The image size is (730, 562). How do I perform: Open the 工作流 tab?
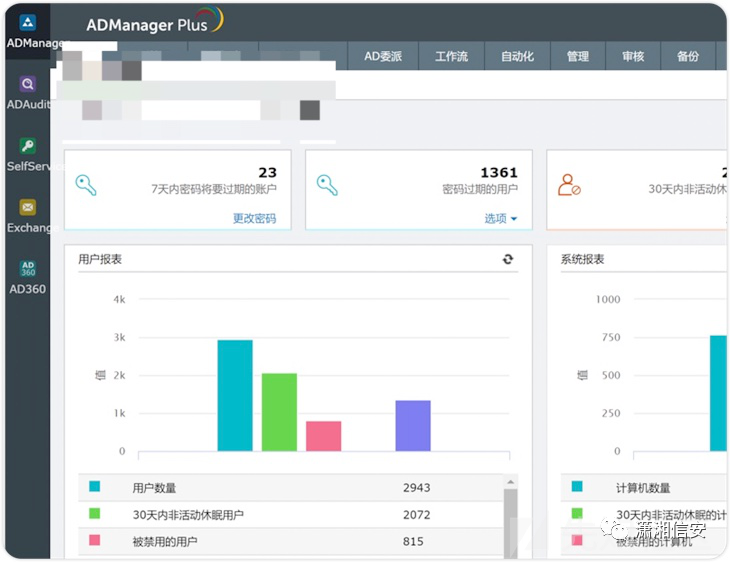click(x=451, y=56)
